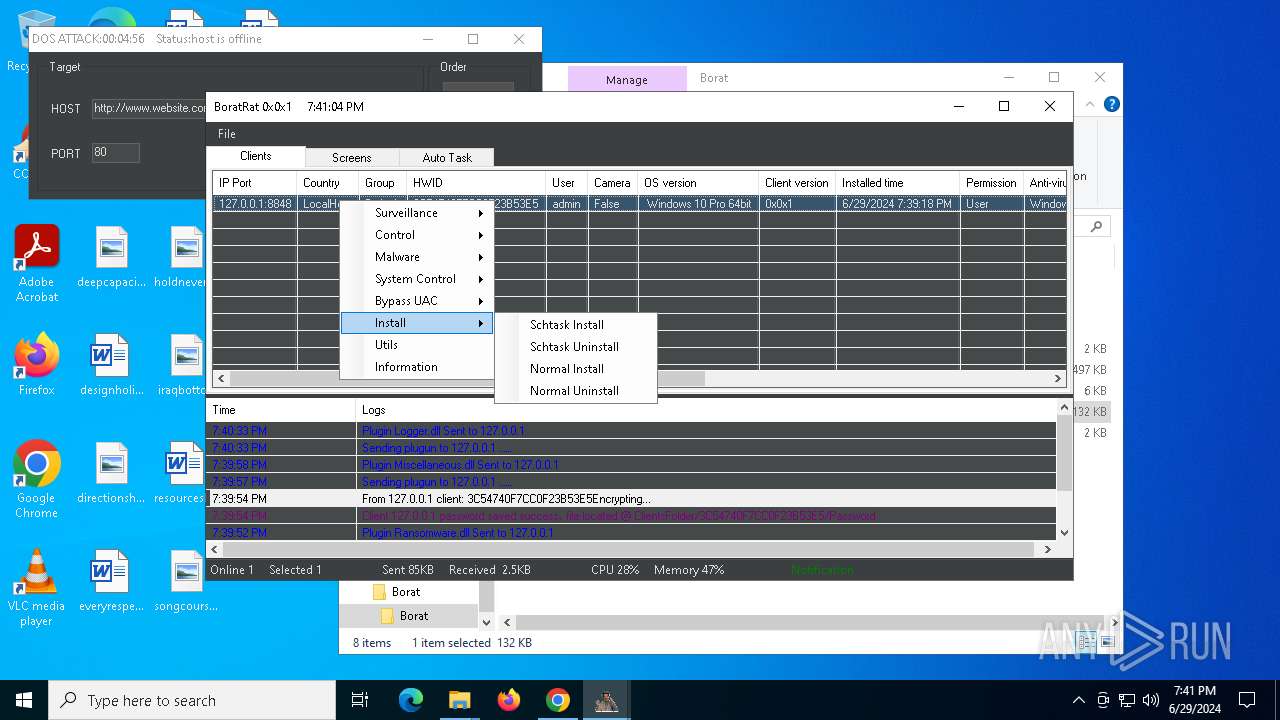Click the taskbar search box
This screenshot has width=1280, height=720.
click(x=192, y=700)
